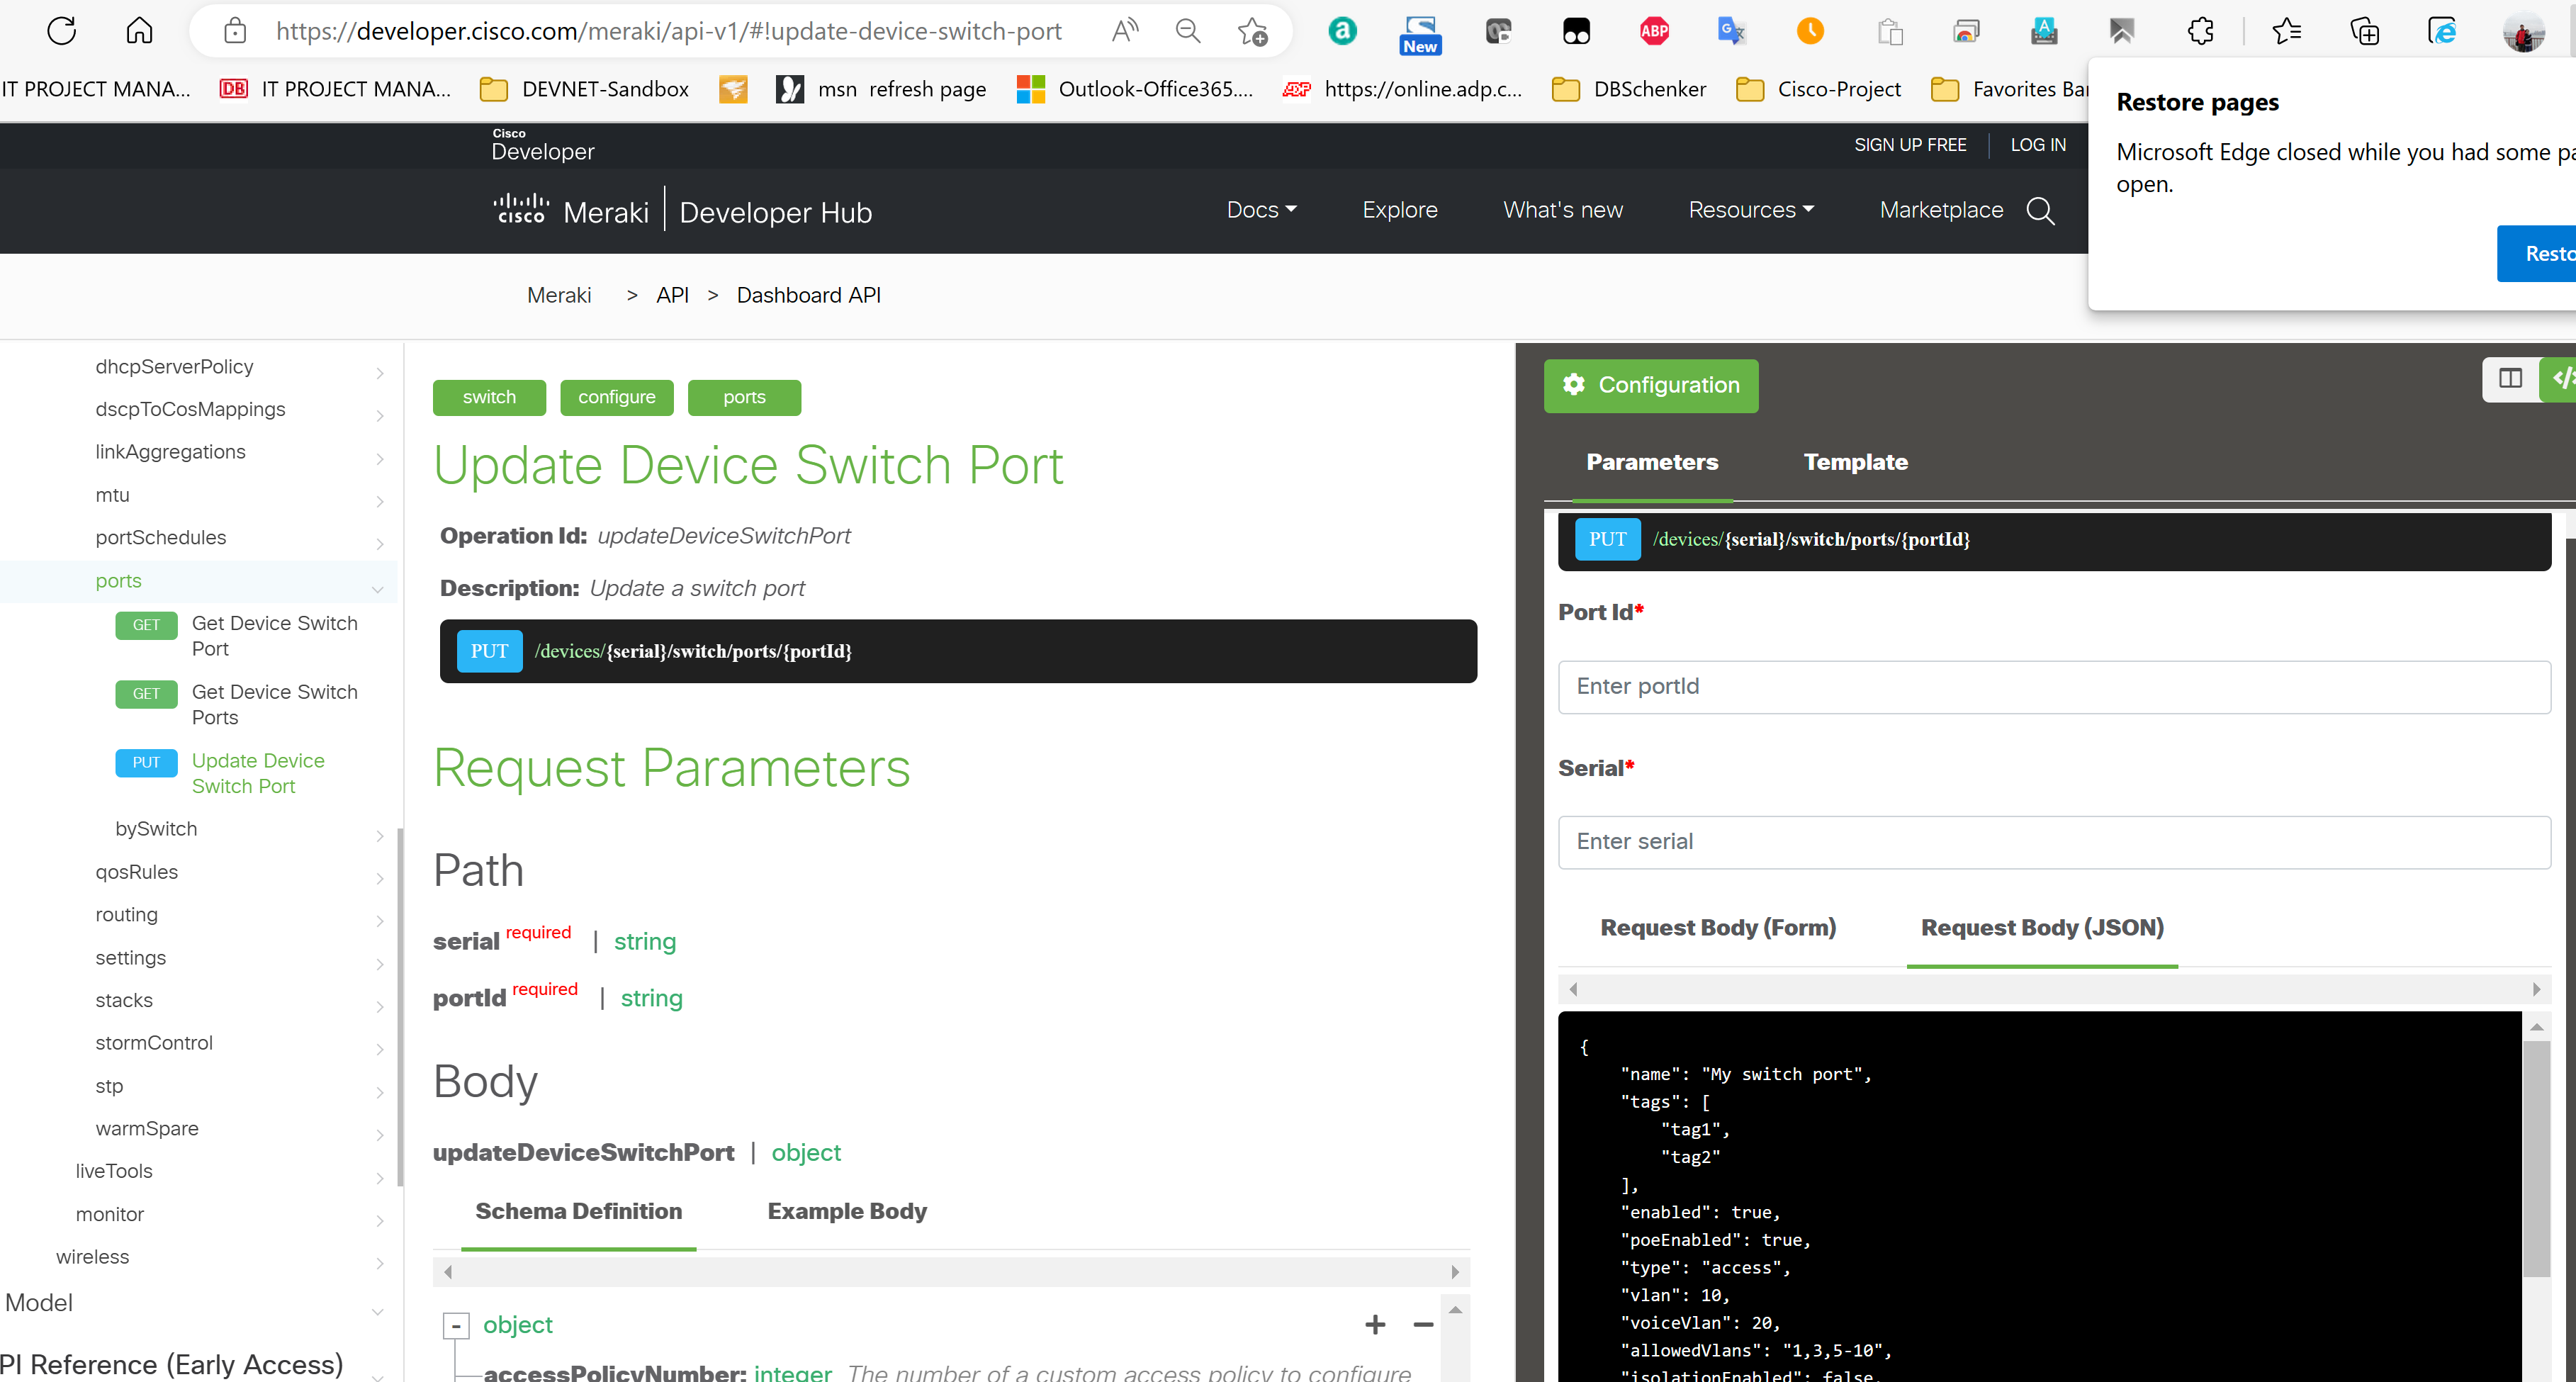Viewport: 2576px width, 1382px height.
Task: Click the browser Extensions puzzle icon
Action: [2200, 31]
